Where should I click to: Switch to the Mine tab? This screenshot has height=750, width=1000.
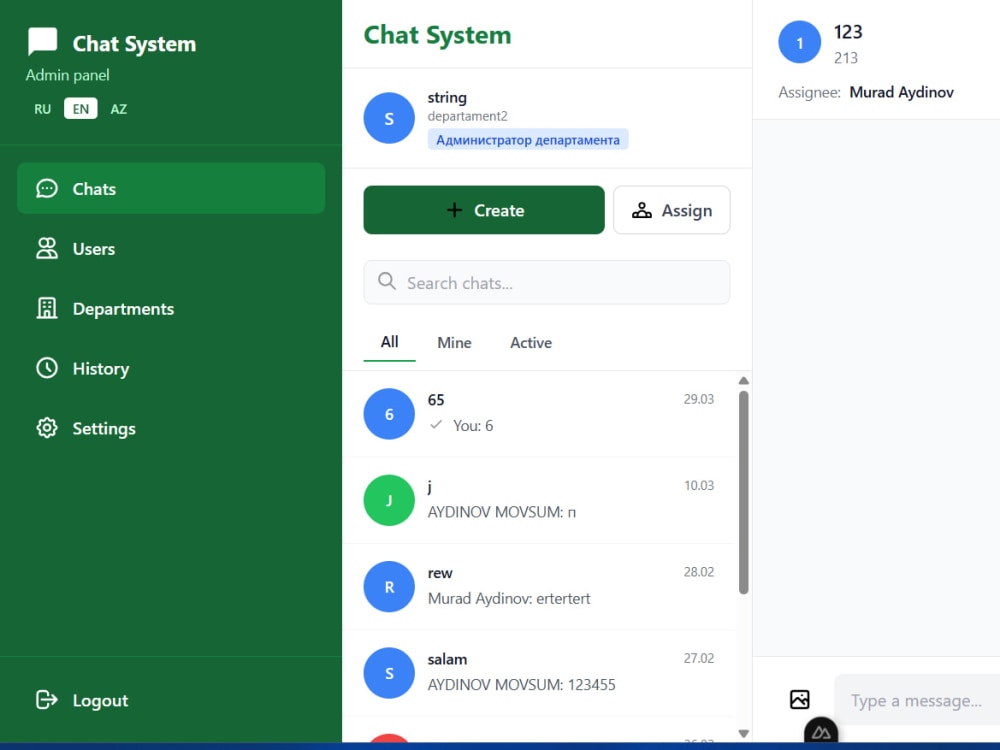click(x=454, y=342)
